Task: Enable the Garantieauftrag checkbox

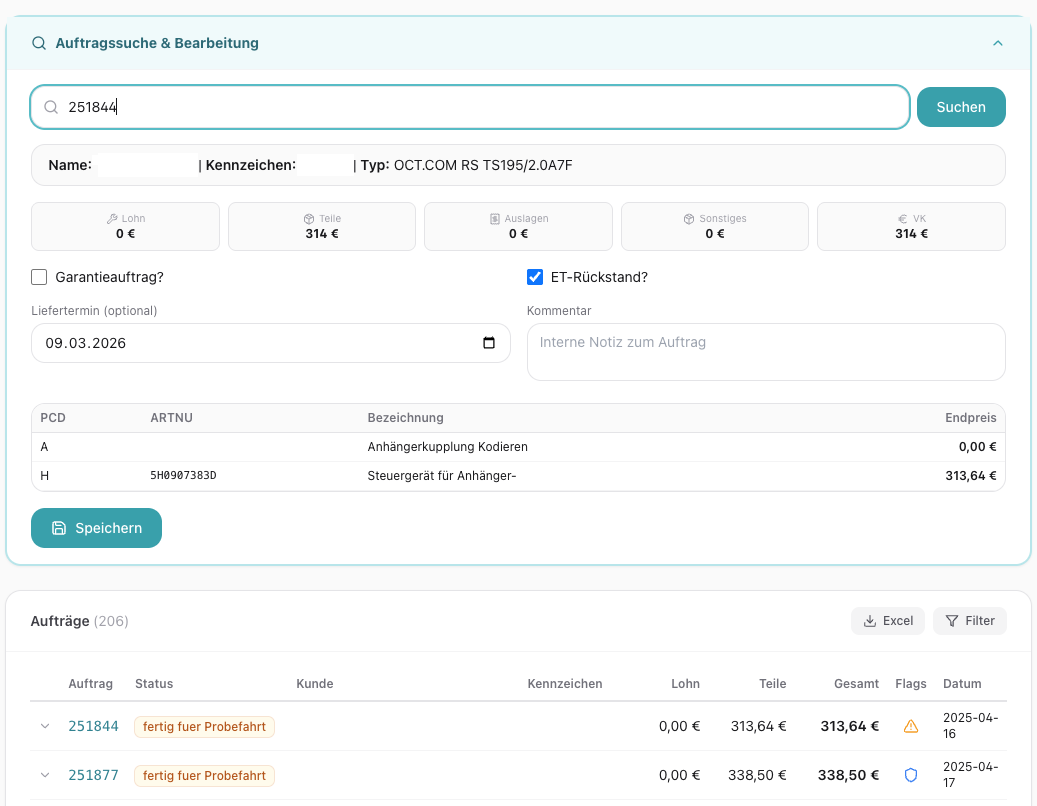Action: [x=40, y=277]
